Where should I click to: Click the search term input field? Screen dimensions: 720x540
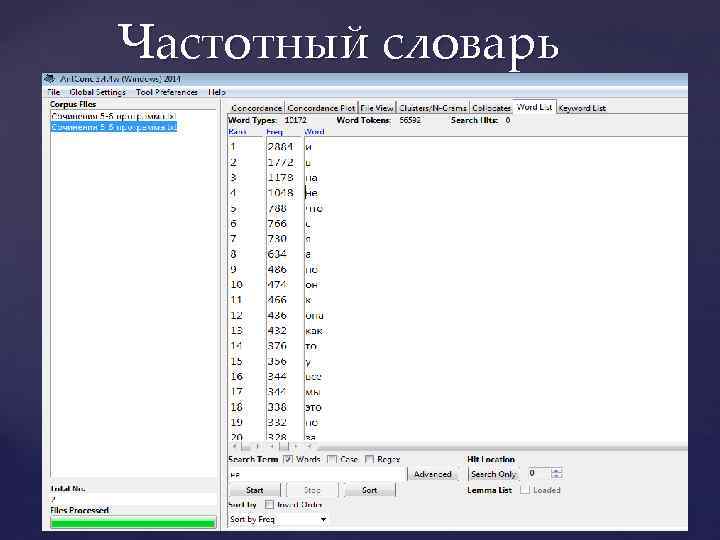point(317,474)
